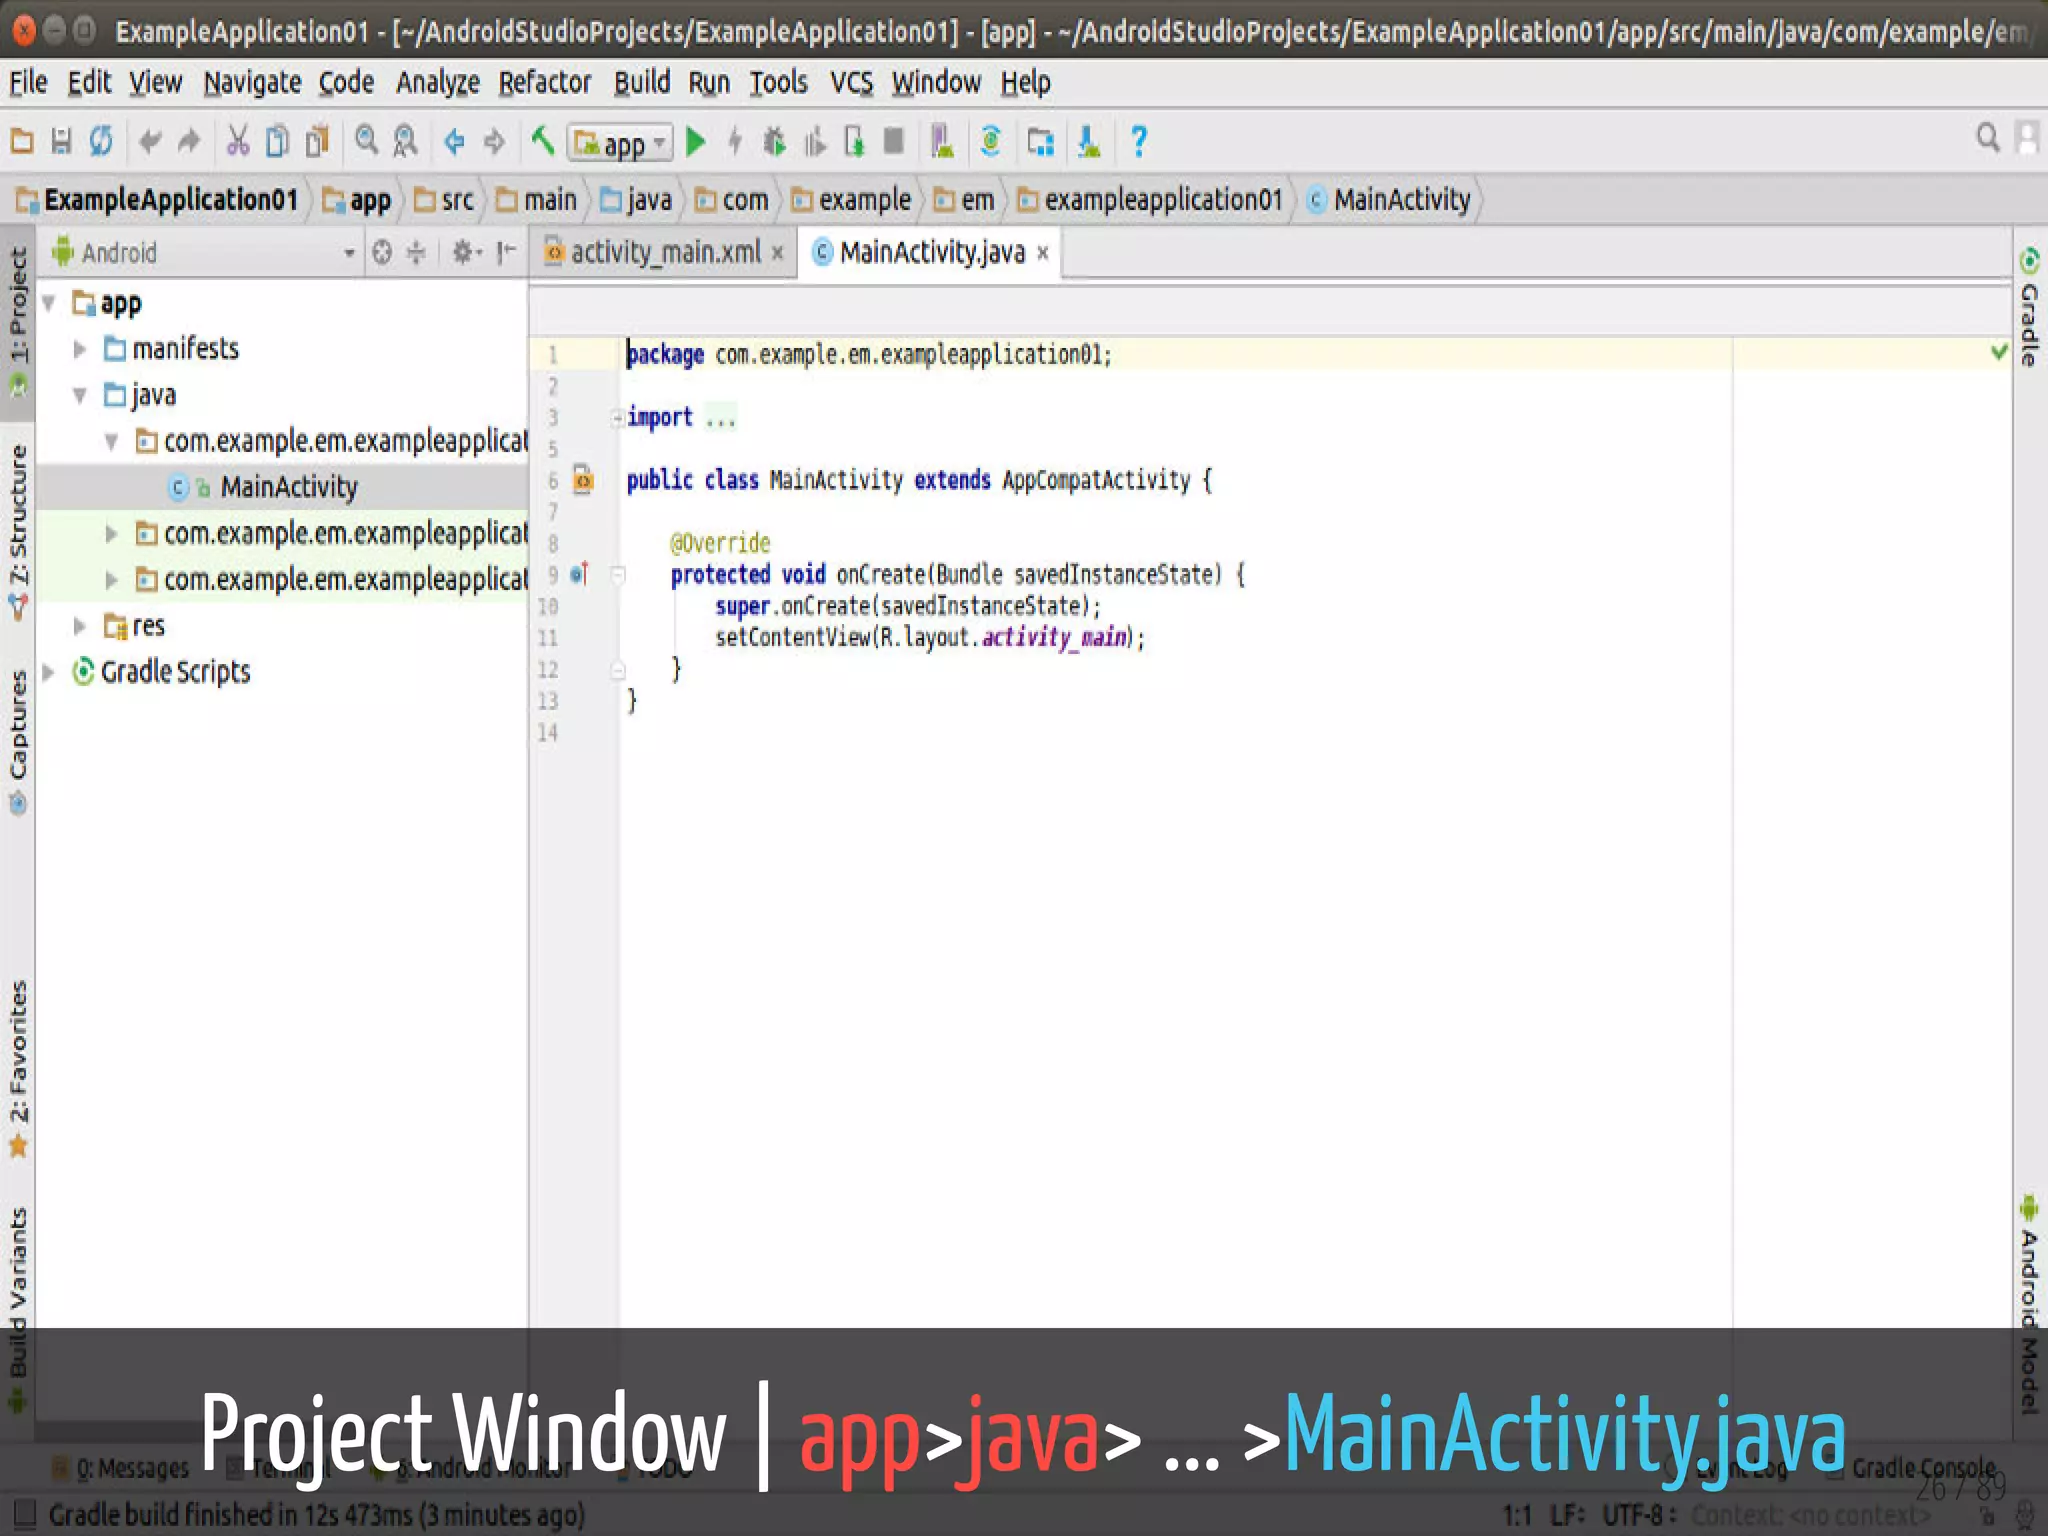
Task: Expand the res folder
Action: pos(80,626)
